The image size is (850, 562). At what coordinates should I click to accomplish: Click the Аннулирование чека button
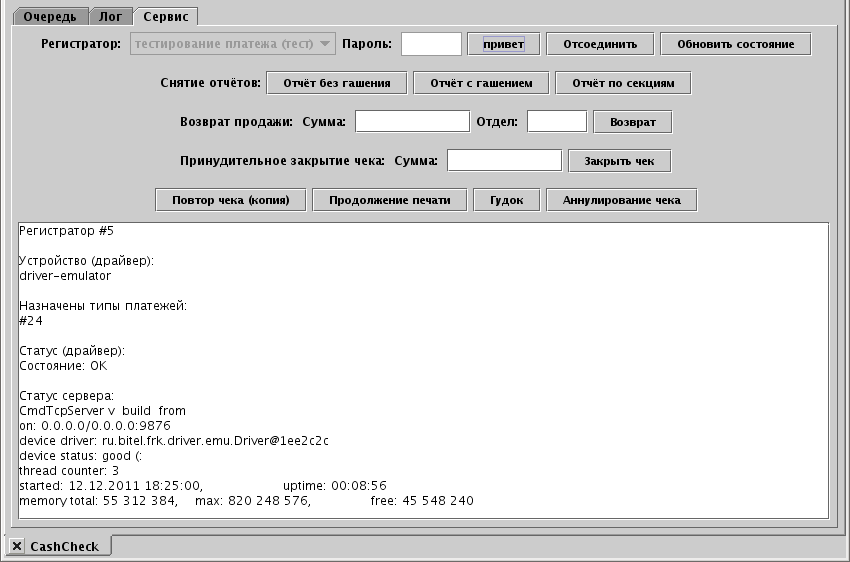(621, 200)
